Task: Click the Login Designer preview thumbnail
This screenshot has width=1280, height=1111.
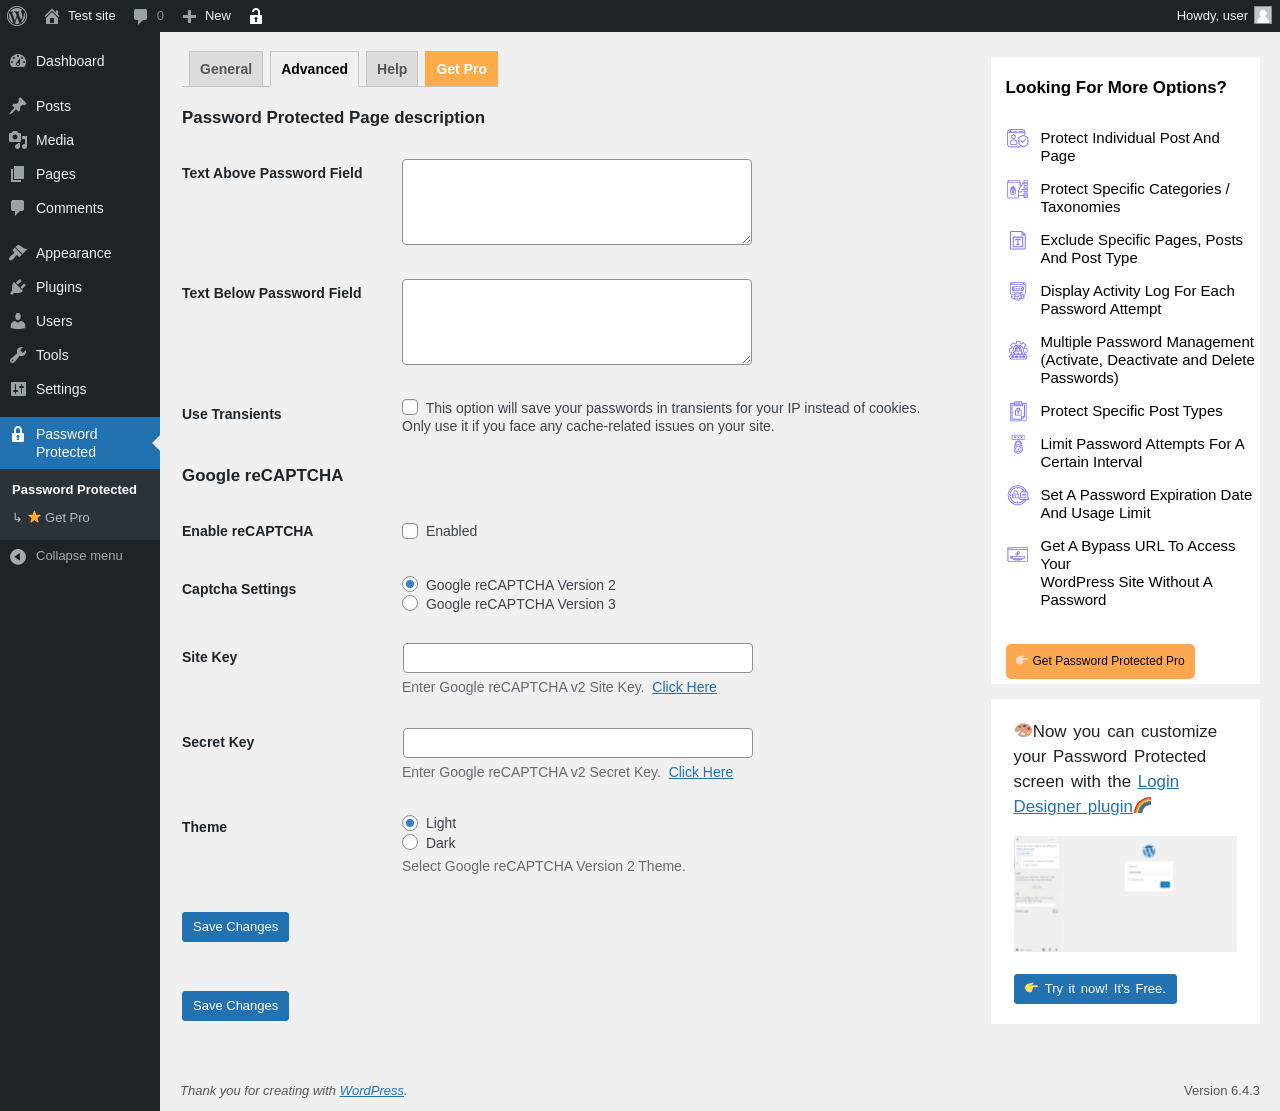Action: pyautogui.click(x=1125, y=894)
